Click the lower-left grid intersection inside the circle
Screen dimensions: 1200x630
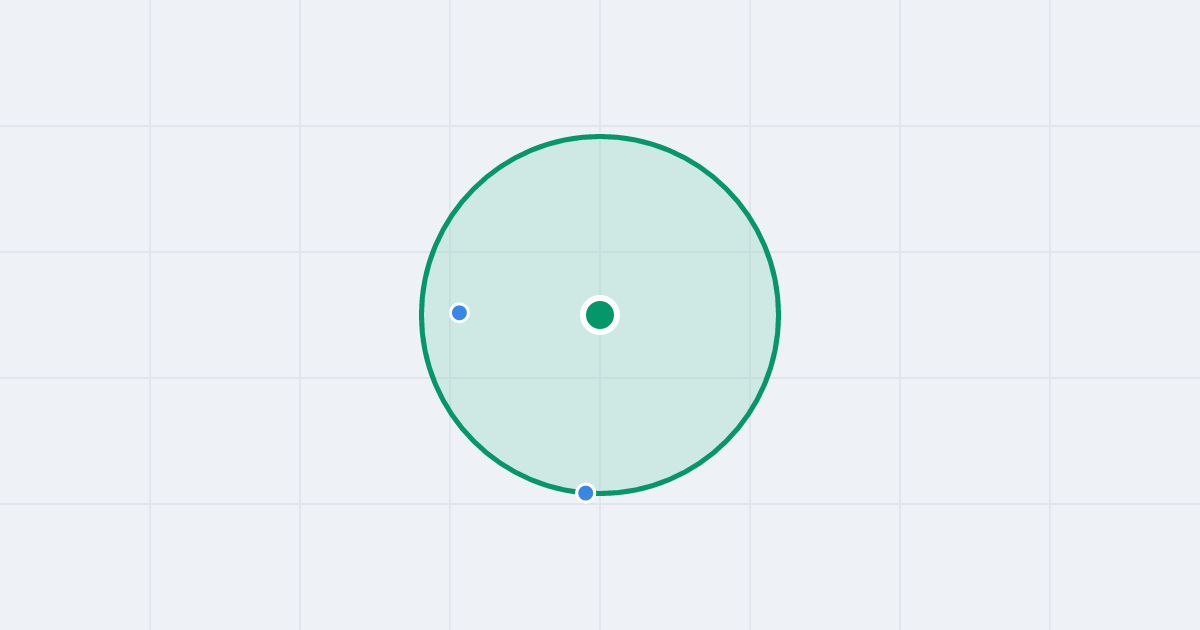[x=450, y=378]
